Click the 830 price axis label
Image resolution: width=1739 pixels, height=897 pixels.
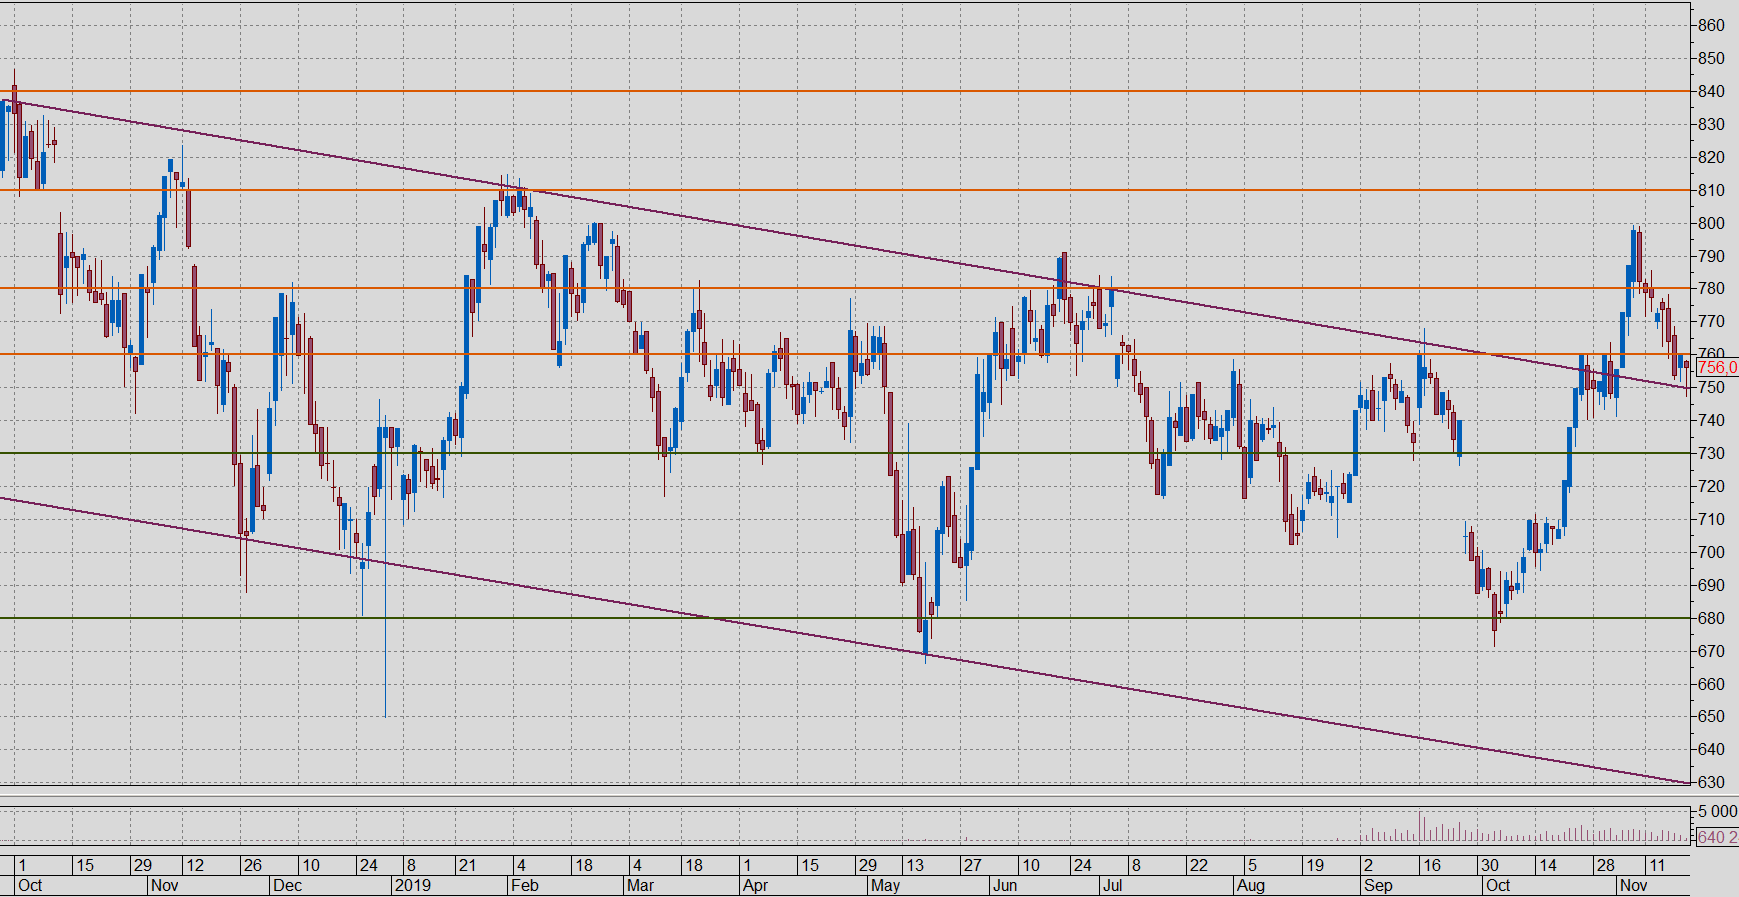(1711, 124)
